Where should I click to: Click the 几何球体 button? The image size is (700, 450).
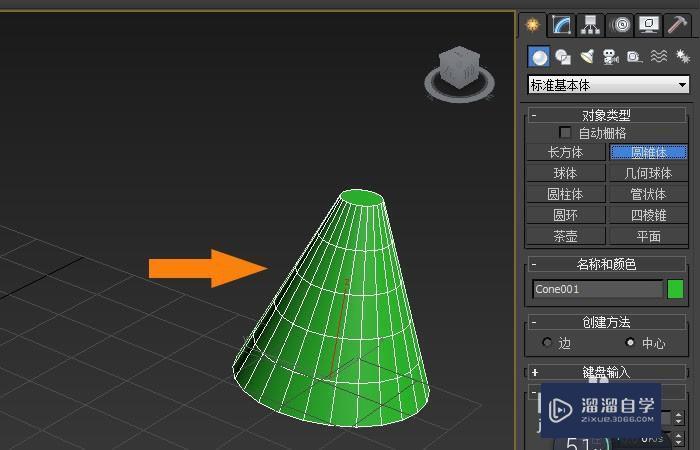pyautogui.click(x=649, y=173)
